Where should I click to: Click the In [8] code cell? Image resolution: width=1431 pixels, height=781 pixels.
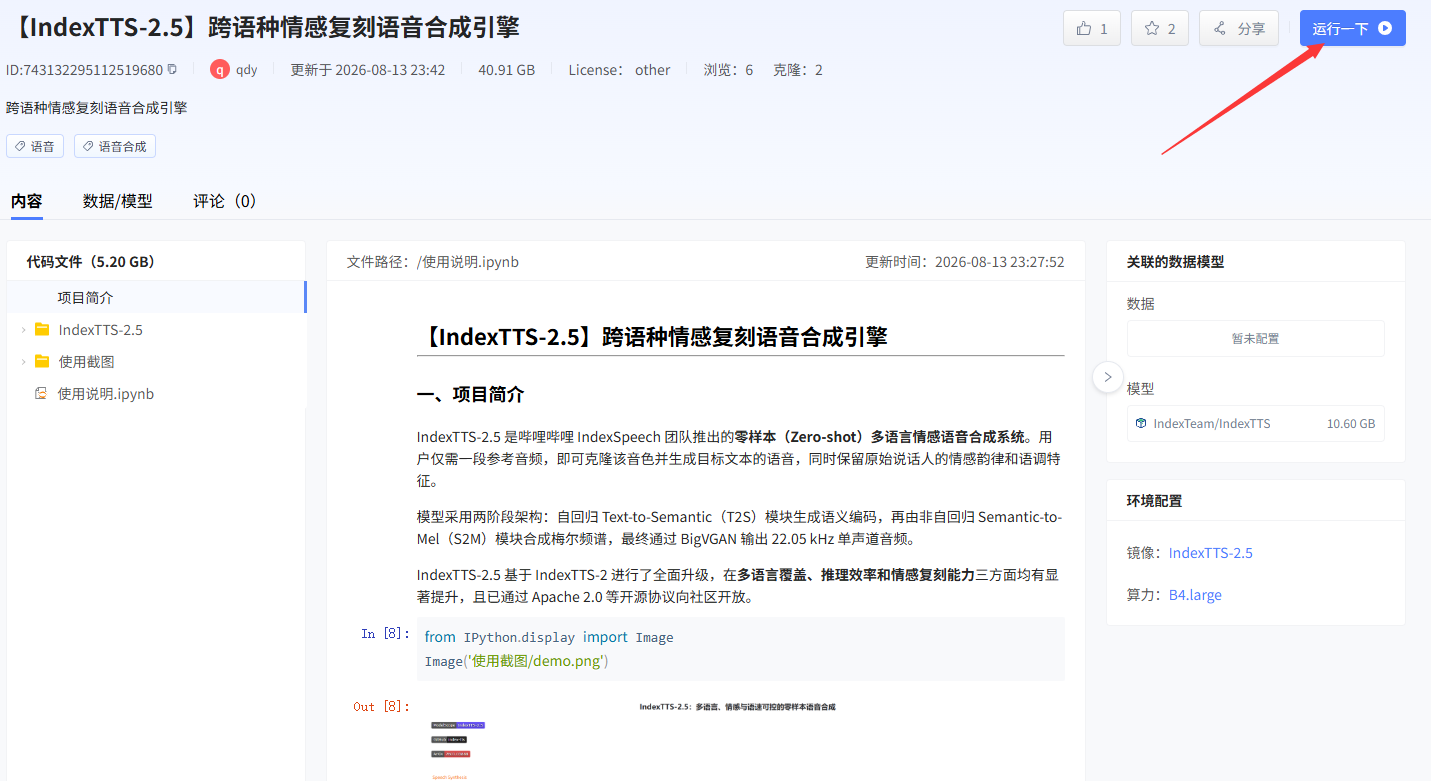coord(741,649)
